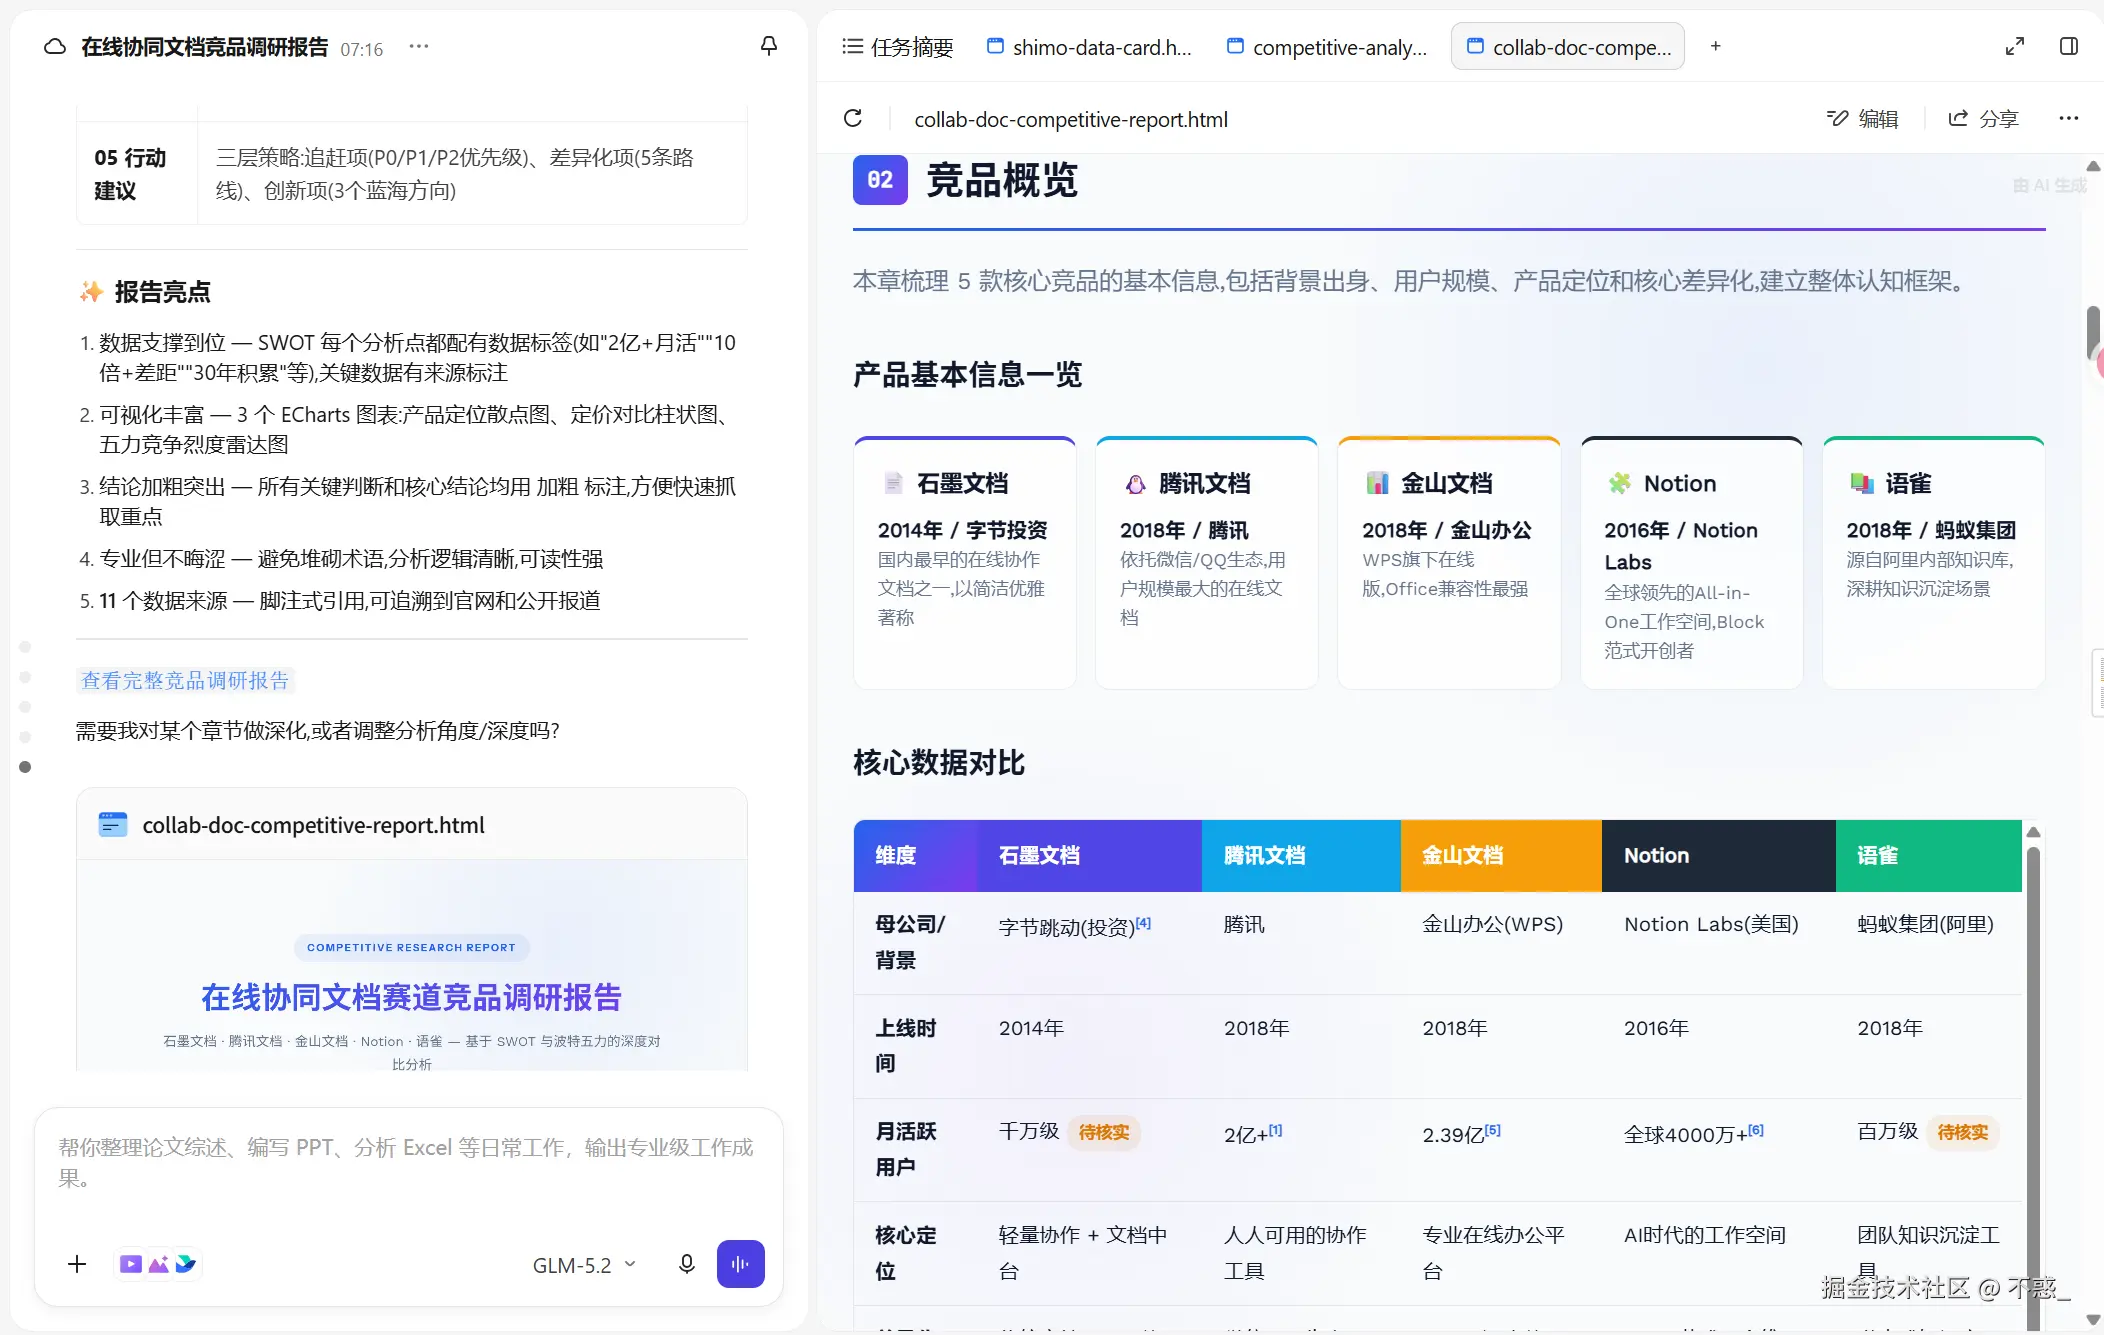Viewport: 2104px width, 1335px height.
Task: Refresh the collab-doc-competitive-report.html preview
Action: (x=853, y=119)
